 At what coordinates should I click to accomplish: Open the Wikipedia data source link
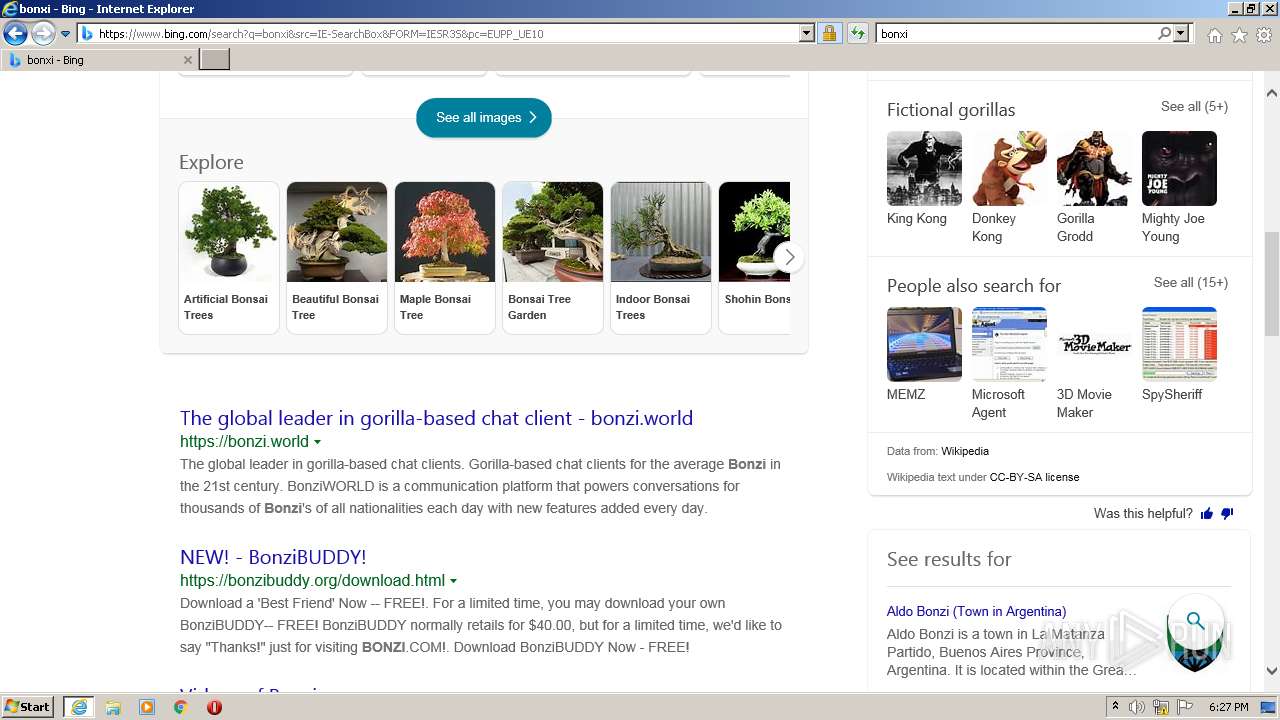(x=965, y=451)
